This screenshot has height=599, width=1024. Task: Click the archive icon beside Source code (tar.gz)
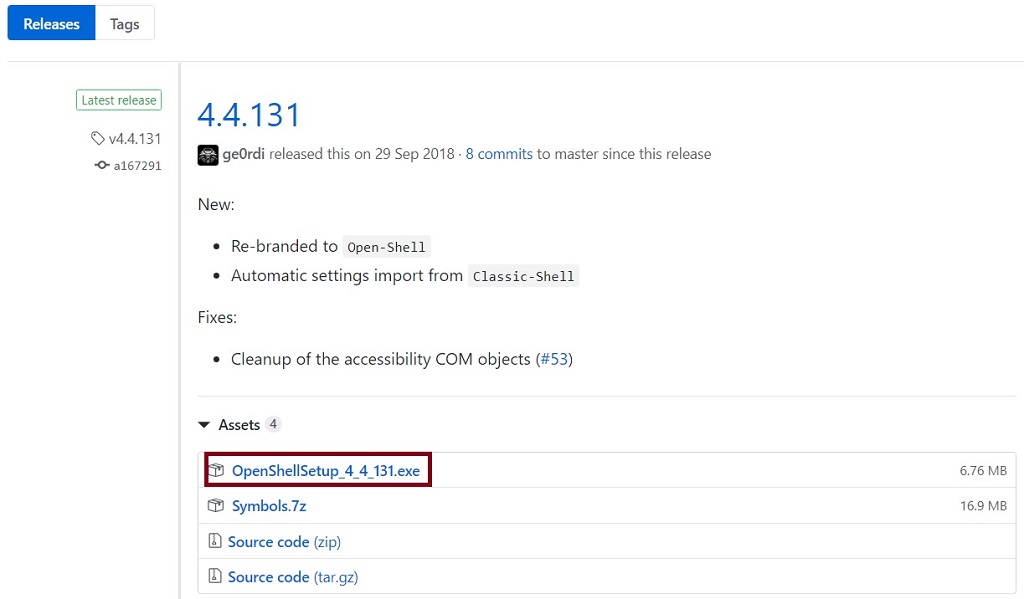pos(214,576)
